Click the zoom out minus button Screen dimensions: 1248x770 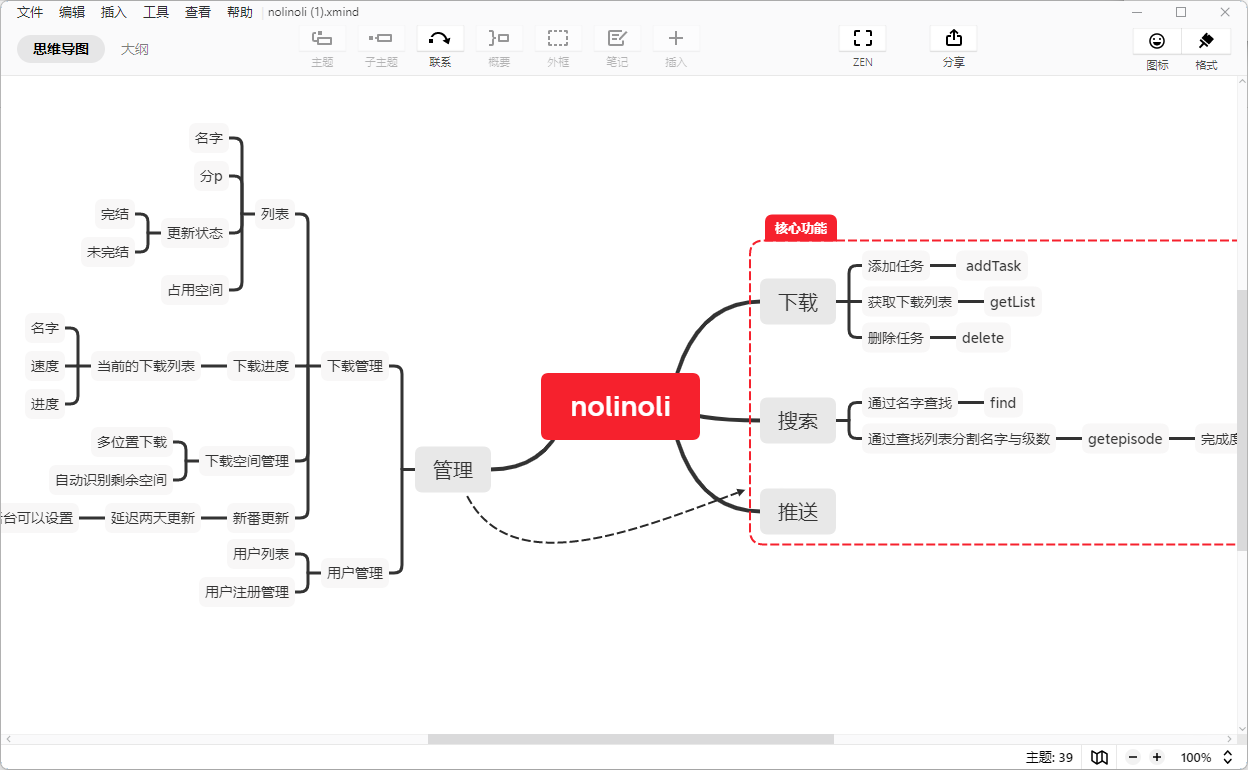(1133, 757)
